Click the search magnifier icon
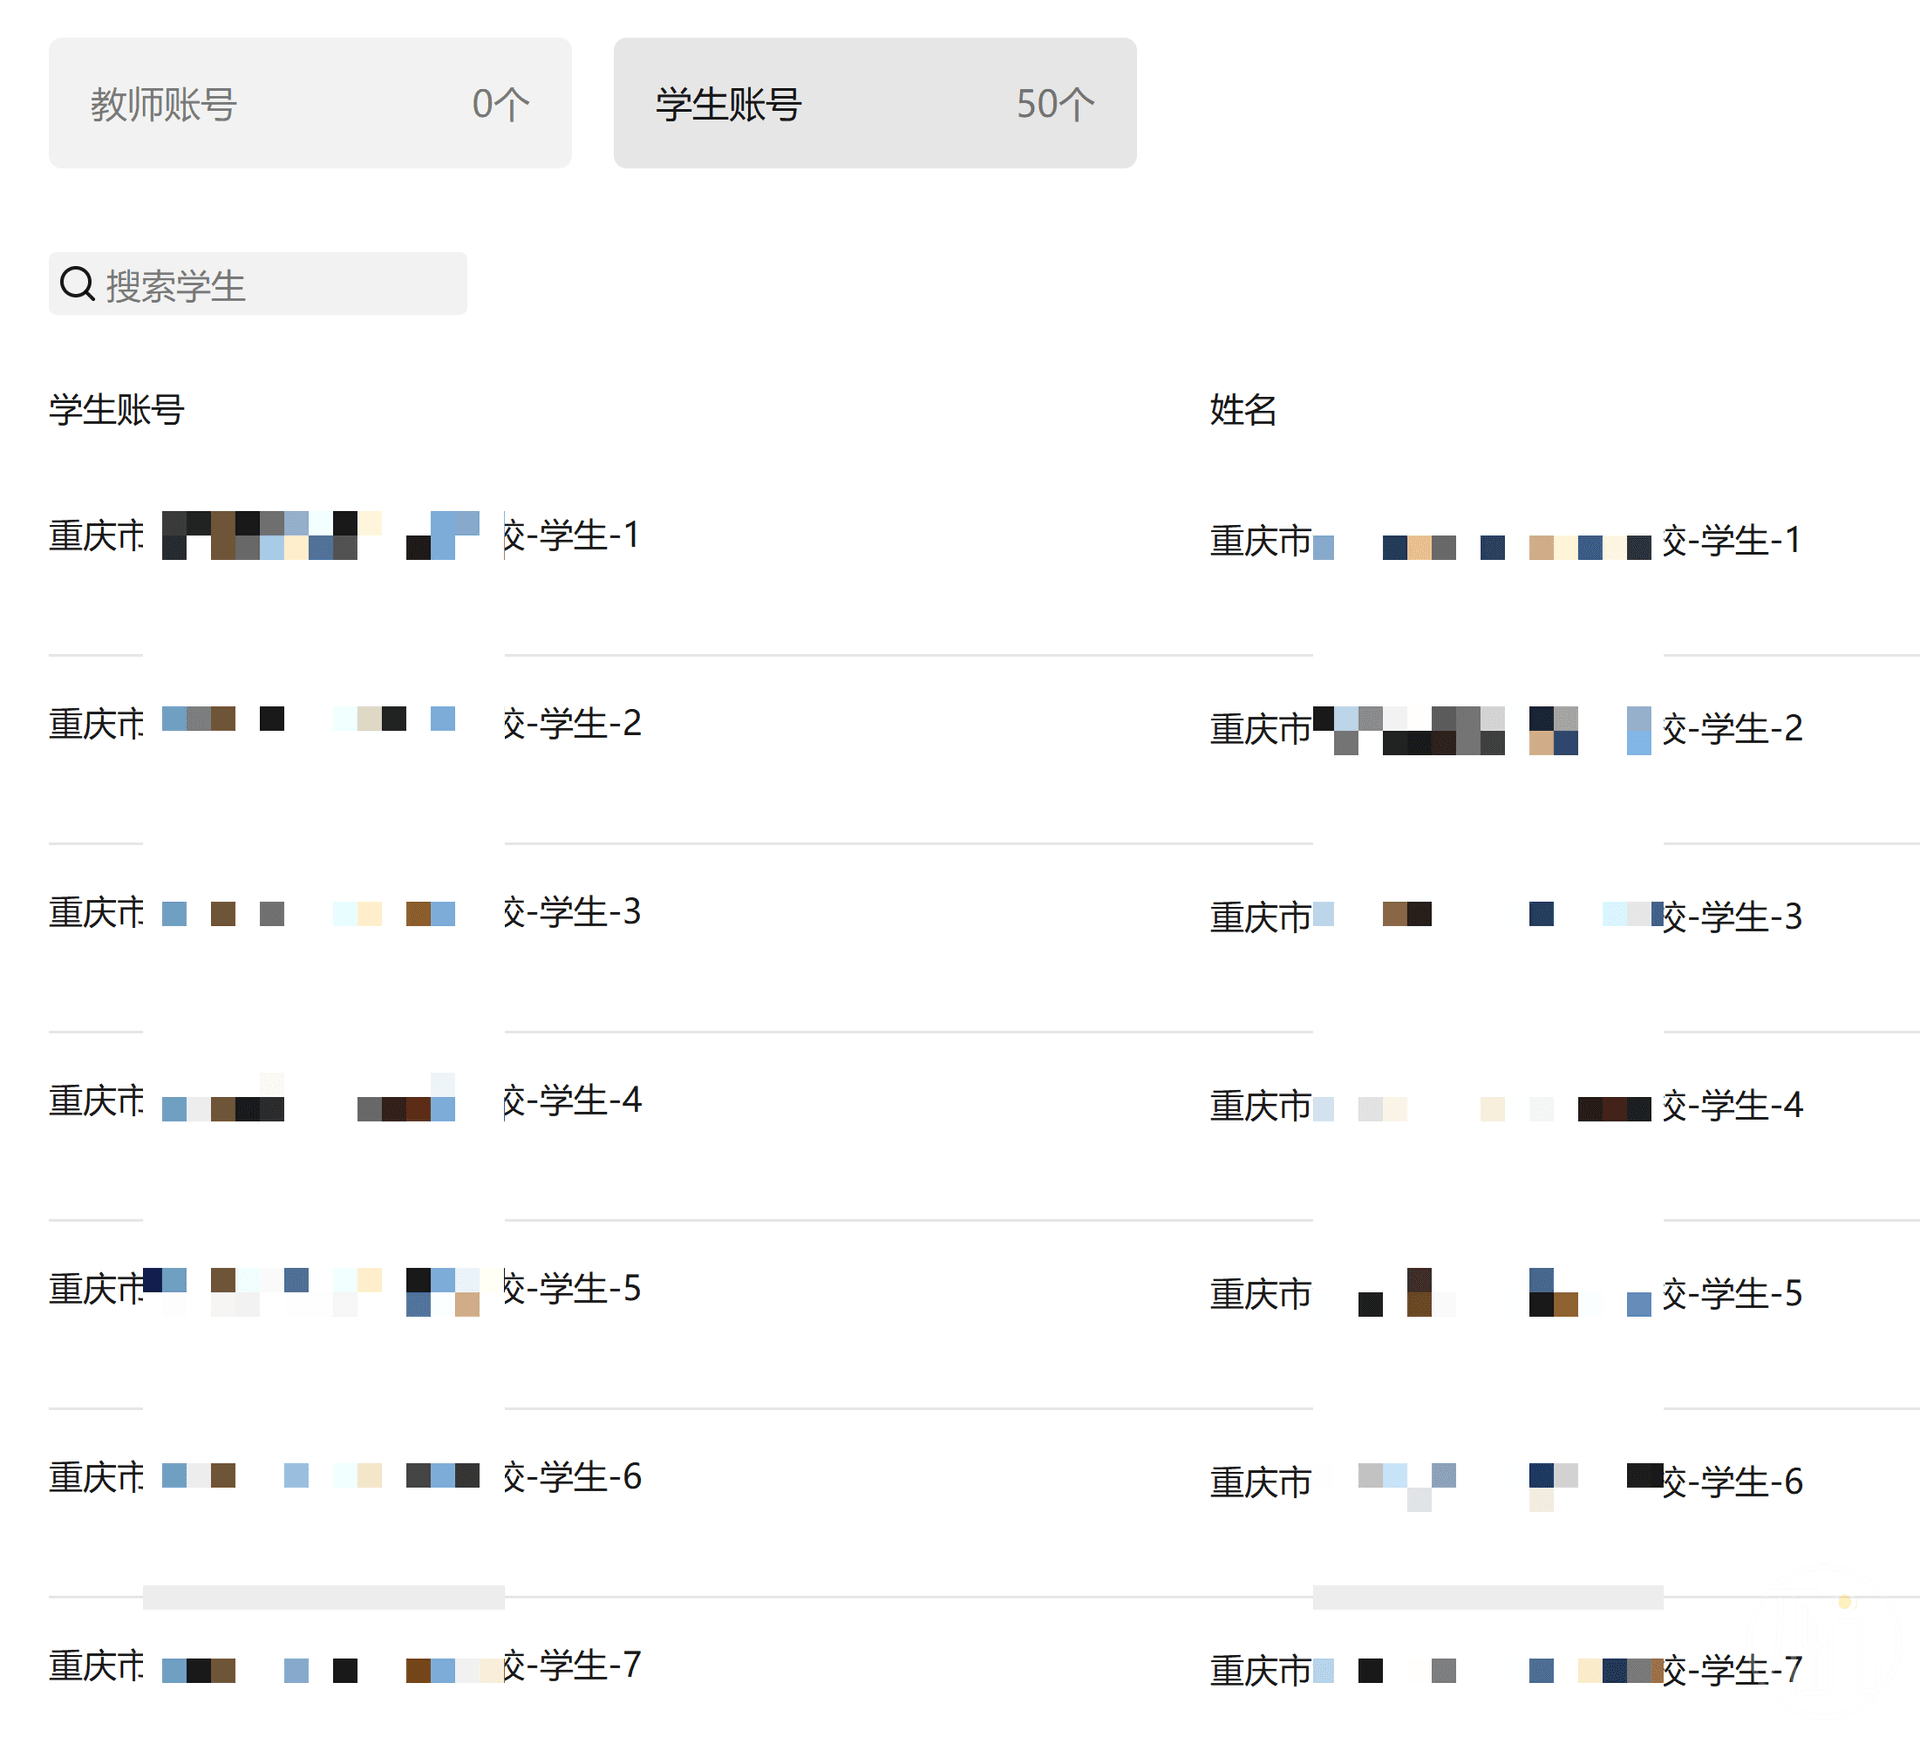The width and height of the screenshot is (1920, 1738). pos(77,284)
